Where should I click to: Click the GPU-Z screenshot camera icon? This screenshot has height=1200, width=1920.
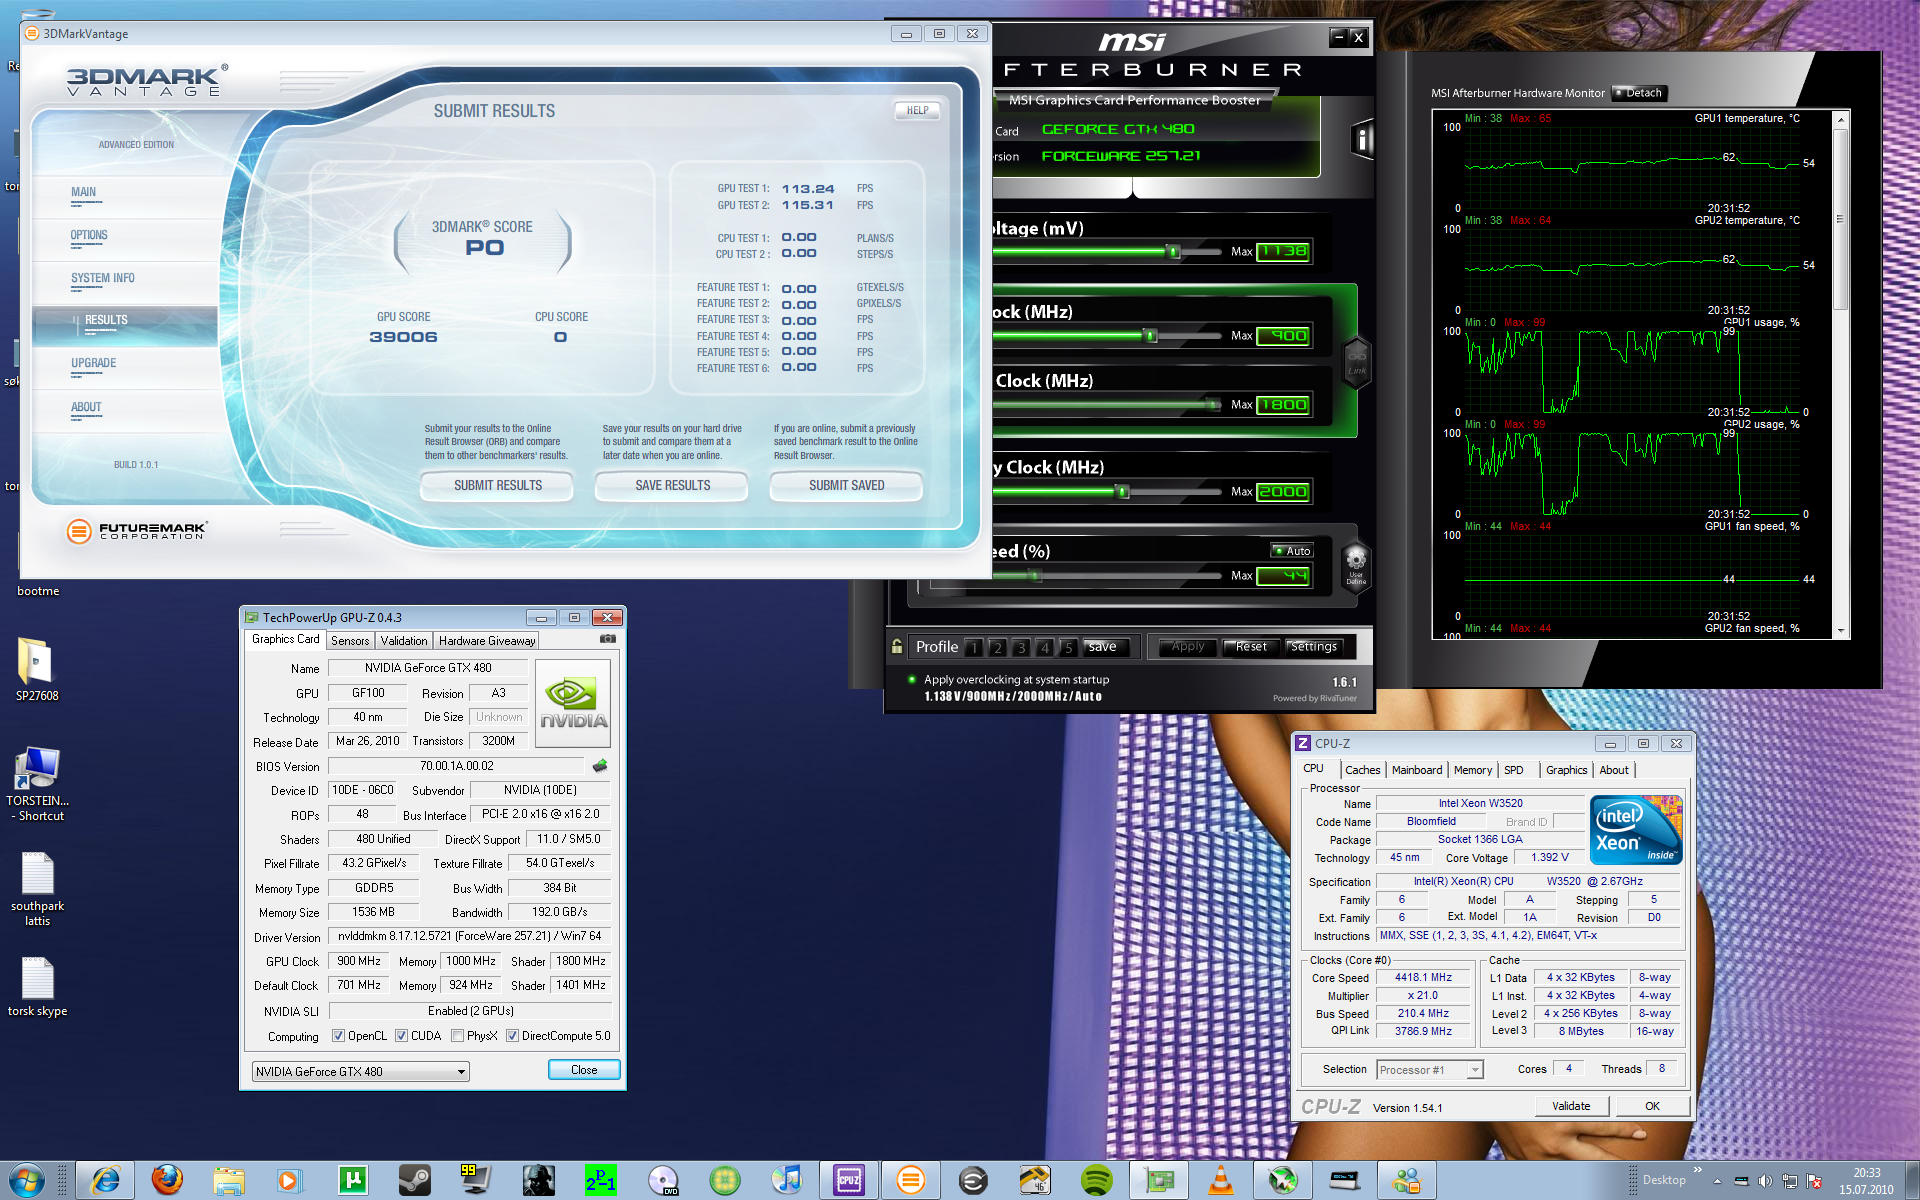(x=607, y=639)
